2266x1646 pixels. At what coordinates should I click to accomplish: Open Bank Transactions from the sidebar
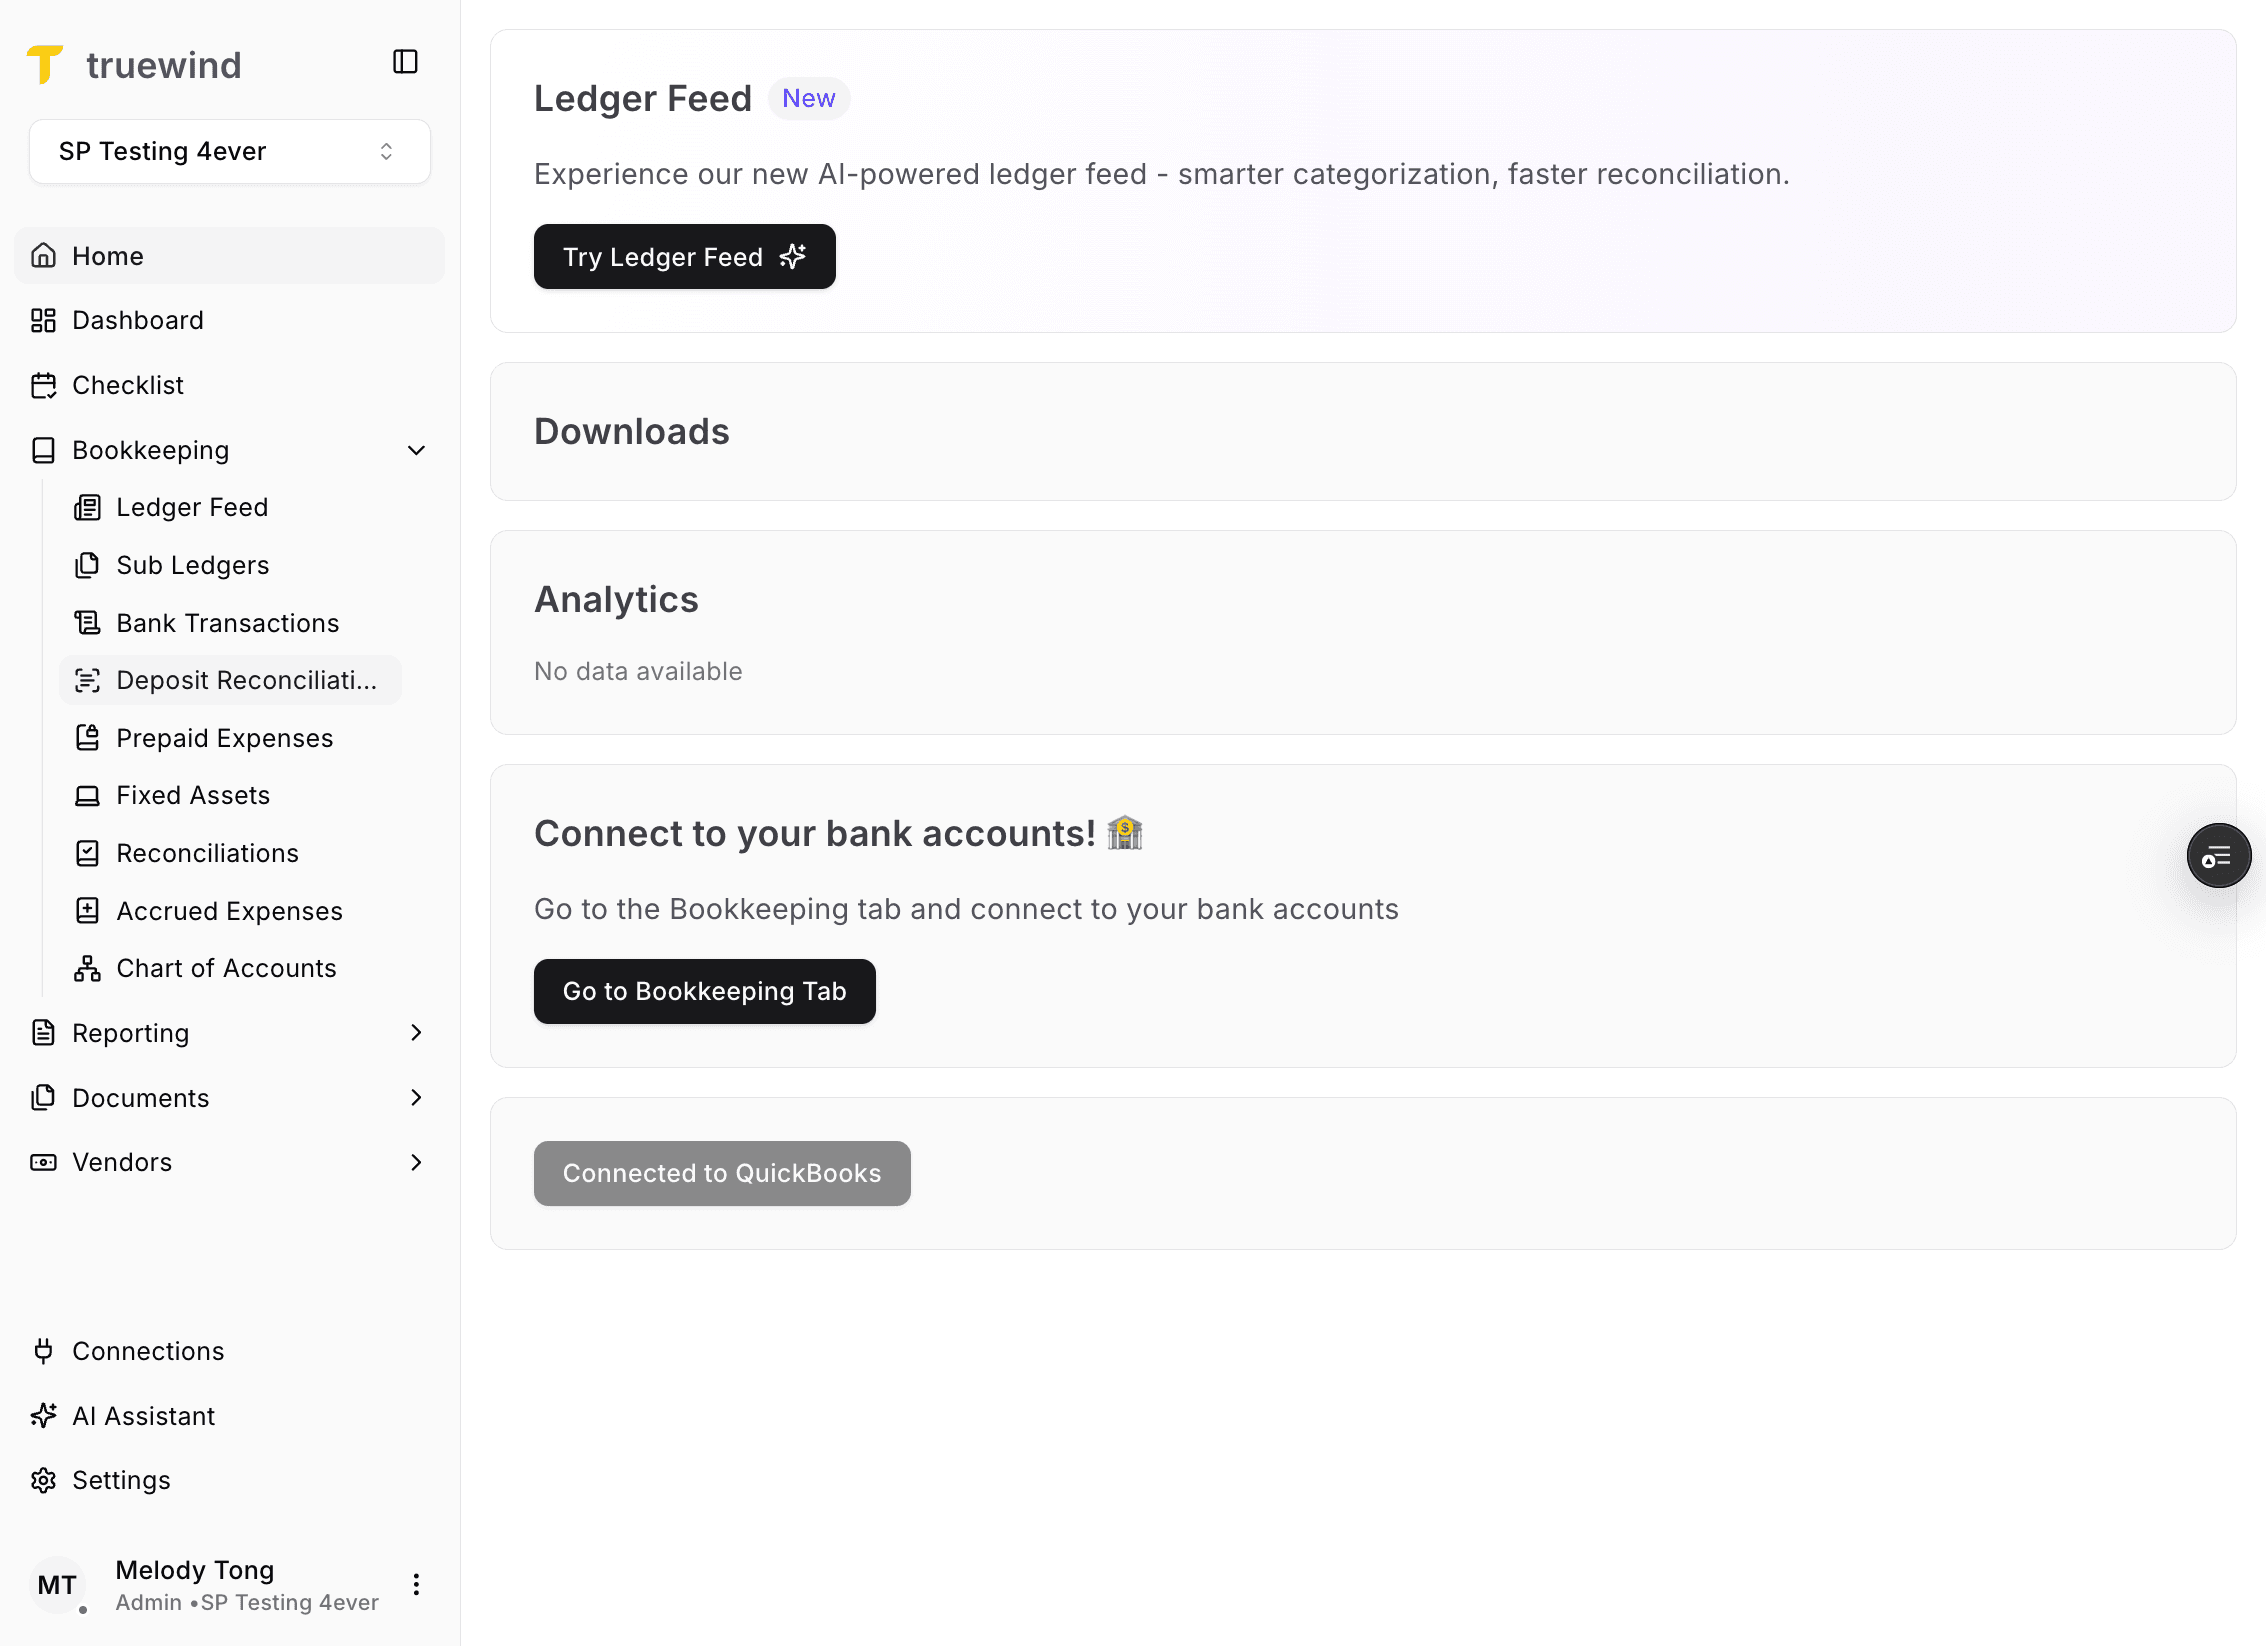click(227, 622)
